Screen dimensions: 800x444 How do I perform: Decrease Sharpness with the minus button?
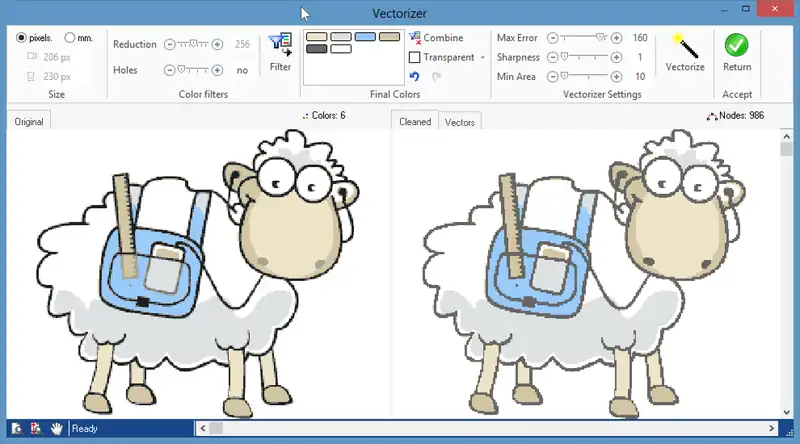551,57
